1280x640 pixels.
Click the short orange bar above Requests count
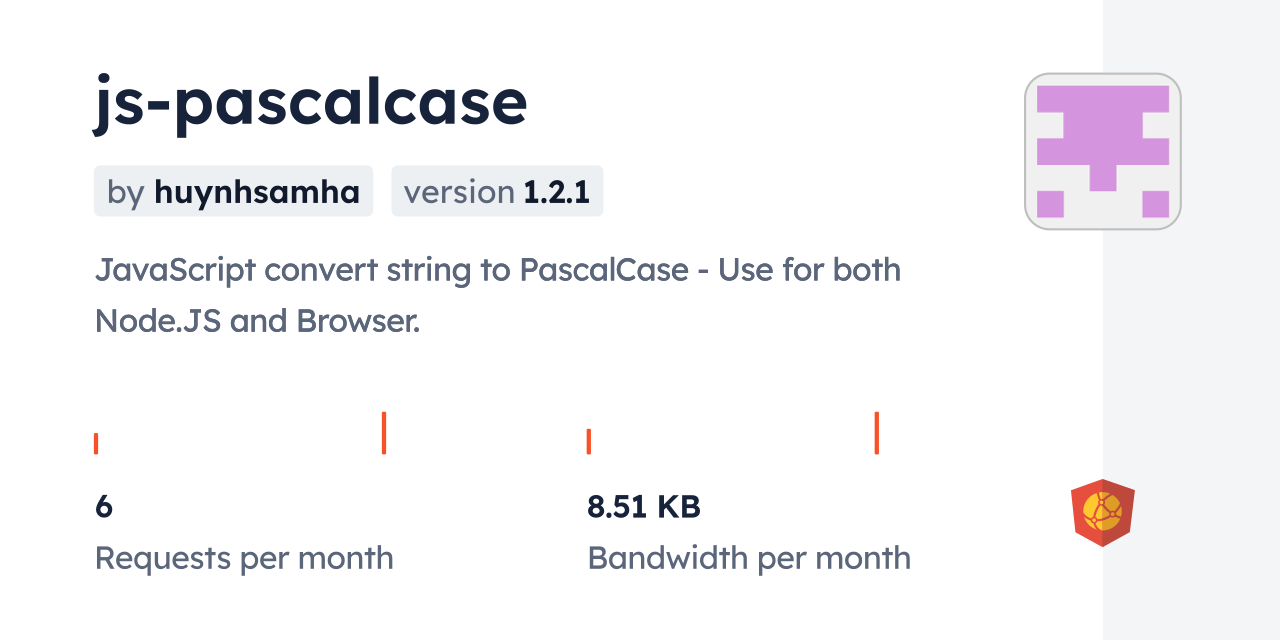[x=96, y=443]
